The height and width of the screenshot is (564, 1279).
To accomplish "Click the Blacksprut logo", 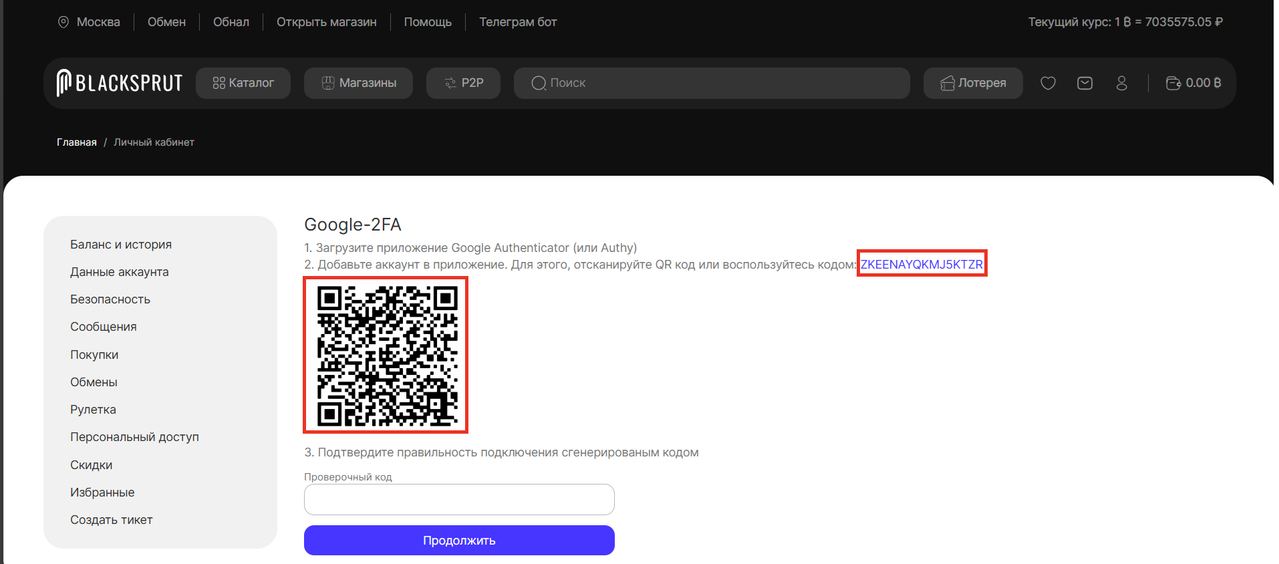I will pyautogui.click(x=119, y=83).
